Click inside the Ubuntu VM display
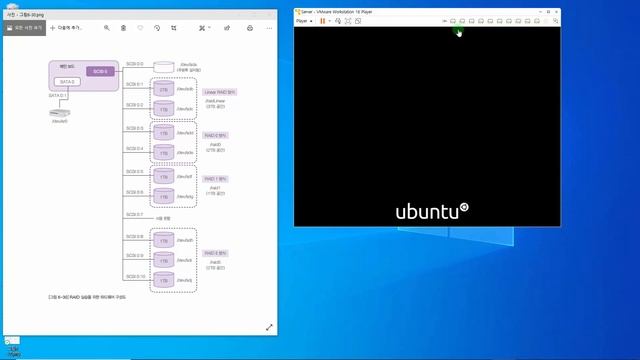This screenshot has height=360, width=640. 427,127
